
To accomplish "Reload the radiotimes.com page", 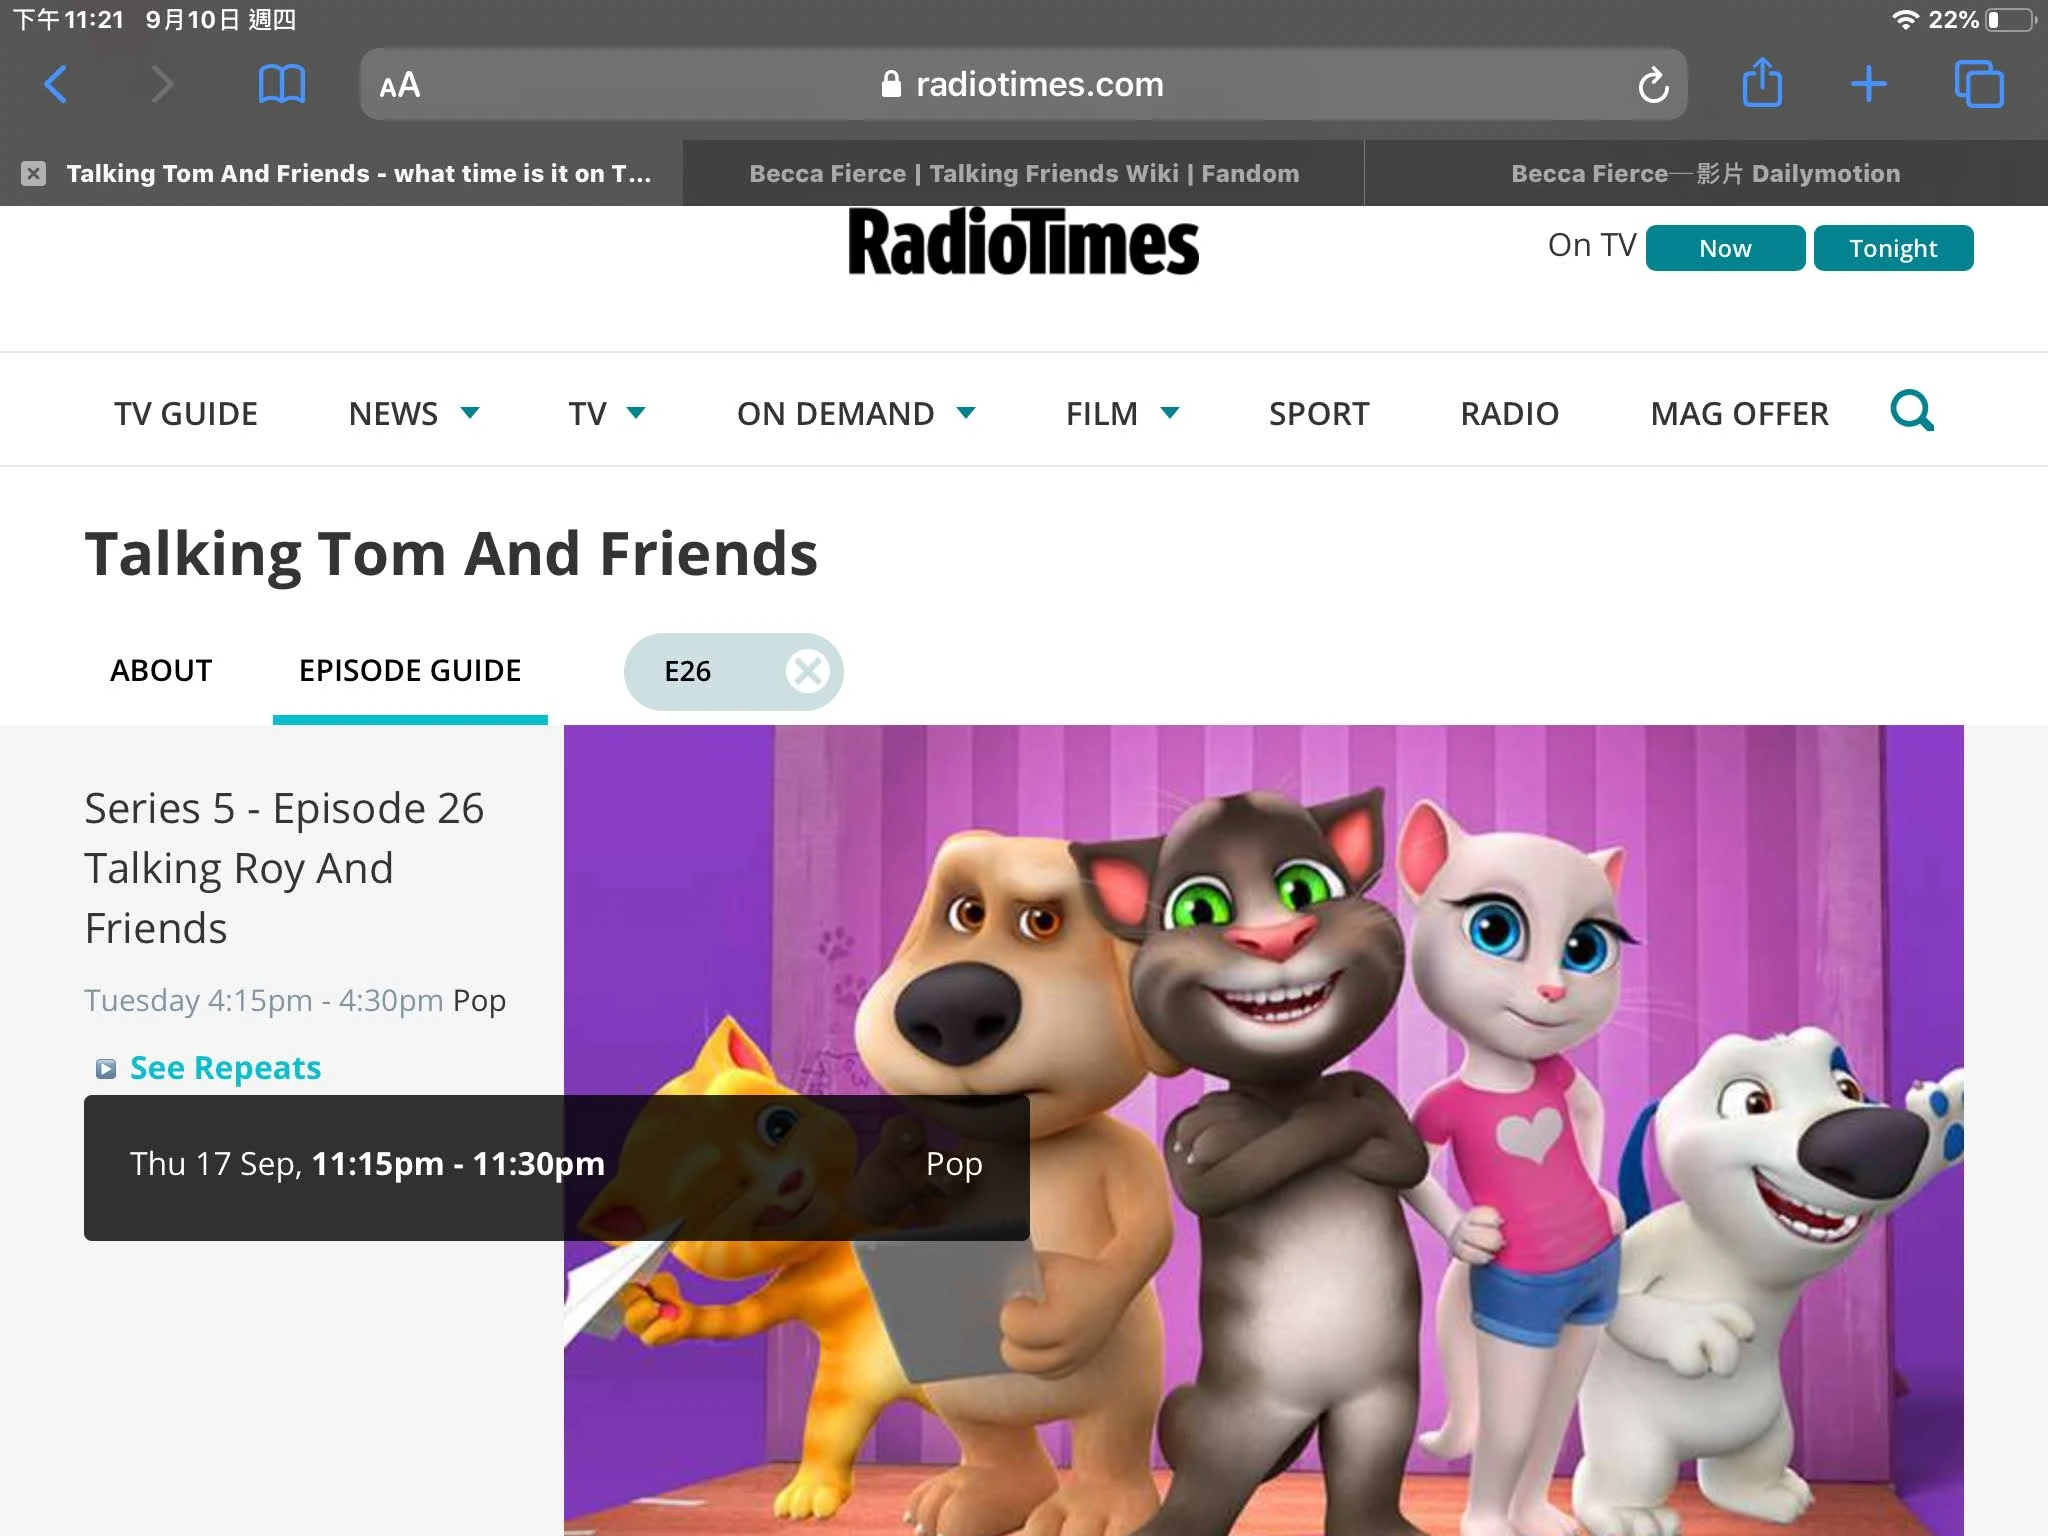I will coord(1654,85).
